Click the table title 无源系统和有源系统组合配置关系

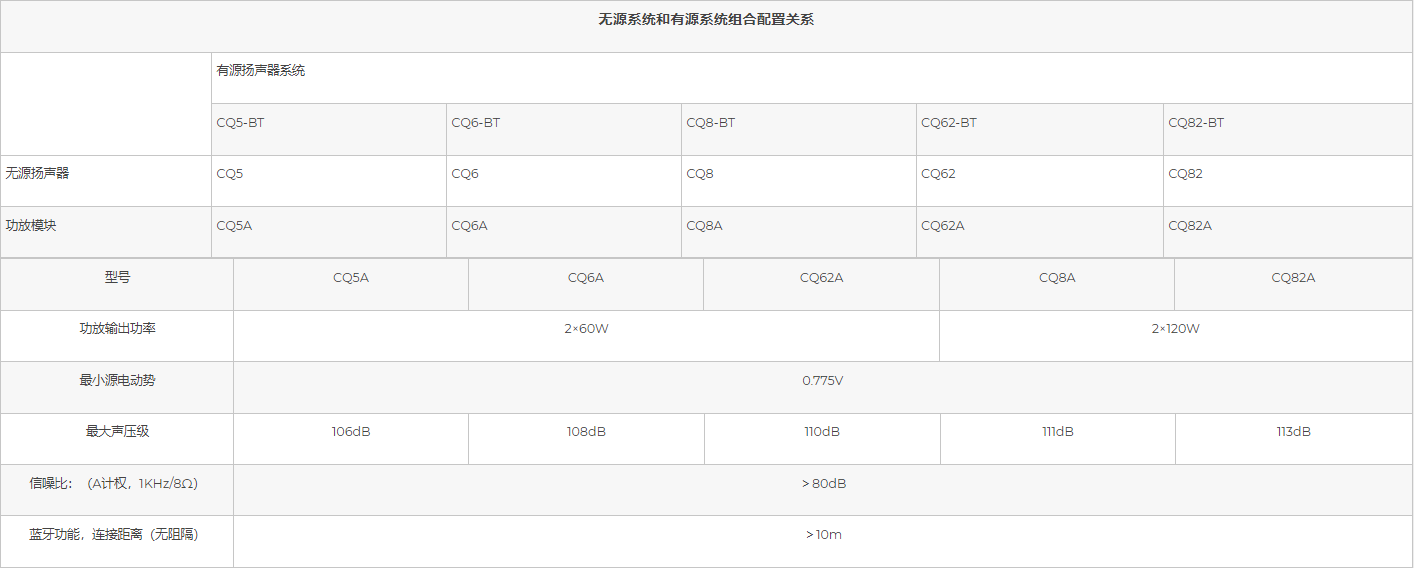[706, 20]
